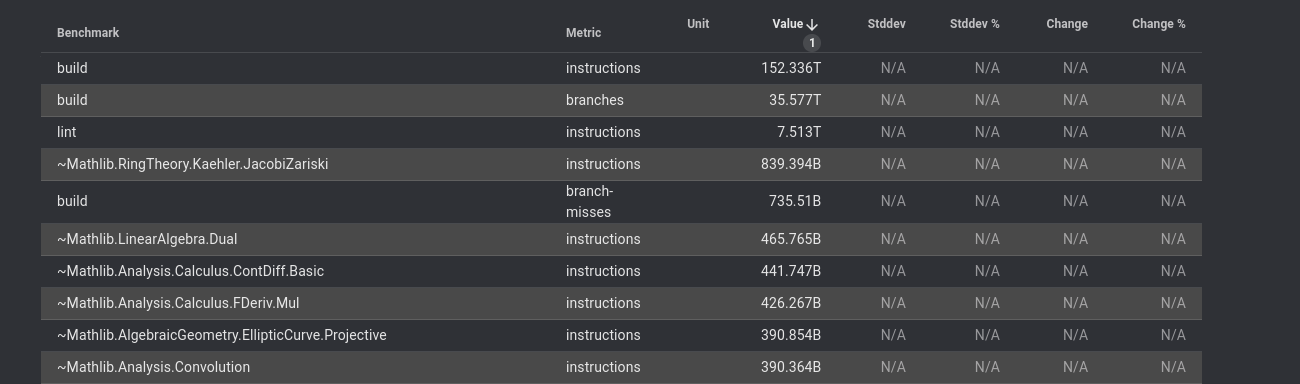Click the build benchmark in the branch-misses row
The height and width of the screenshot is (384, 1300).
pyautogui.click(x=72, y=201)
